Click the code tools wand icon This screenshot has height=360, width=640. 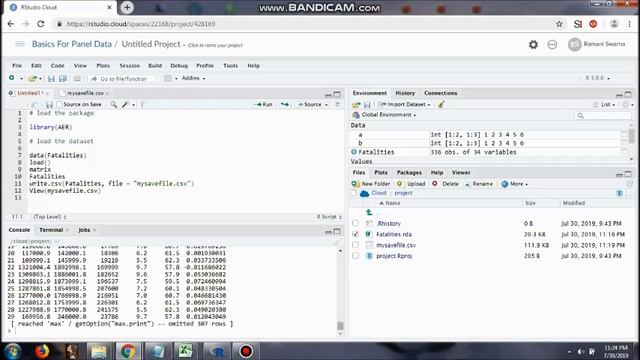pyautogui.click(x=125, y=104)
